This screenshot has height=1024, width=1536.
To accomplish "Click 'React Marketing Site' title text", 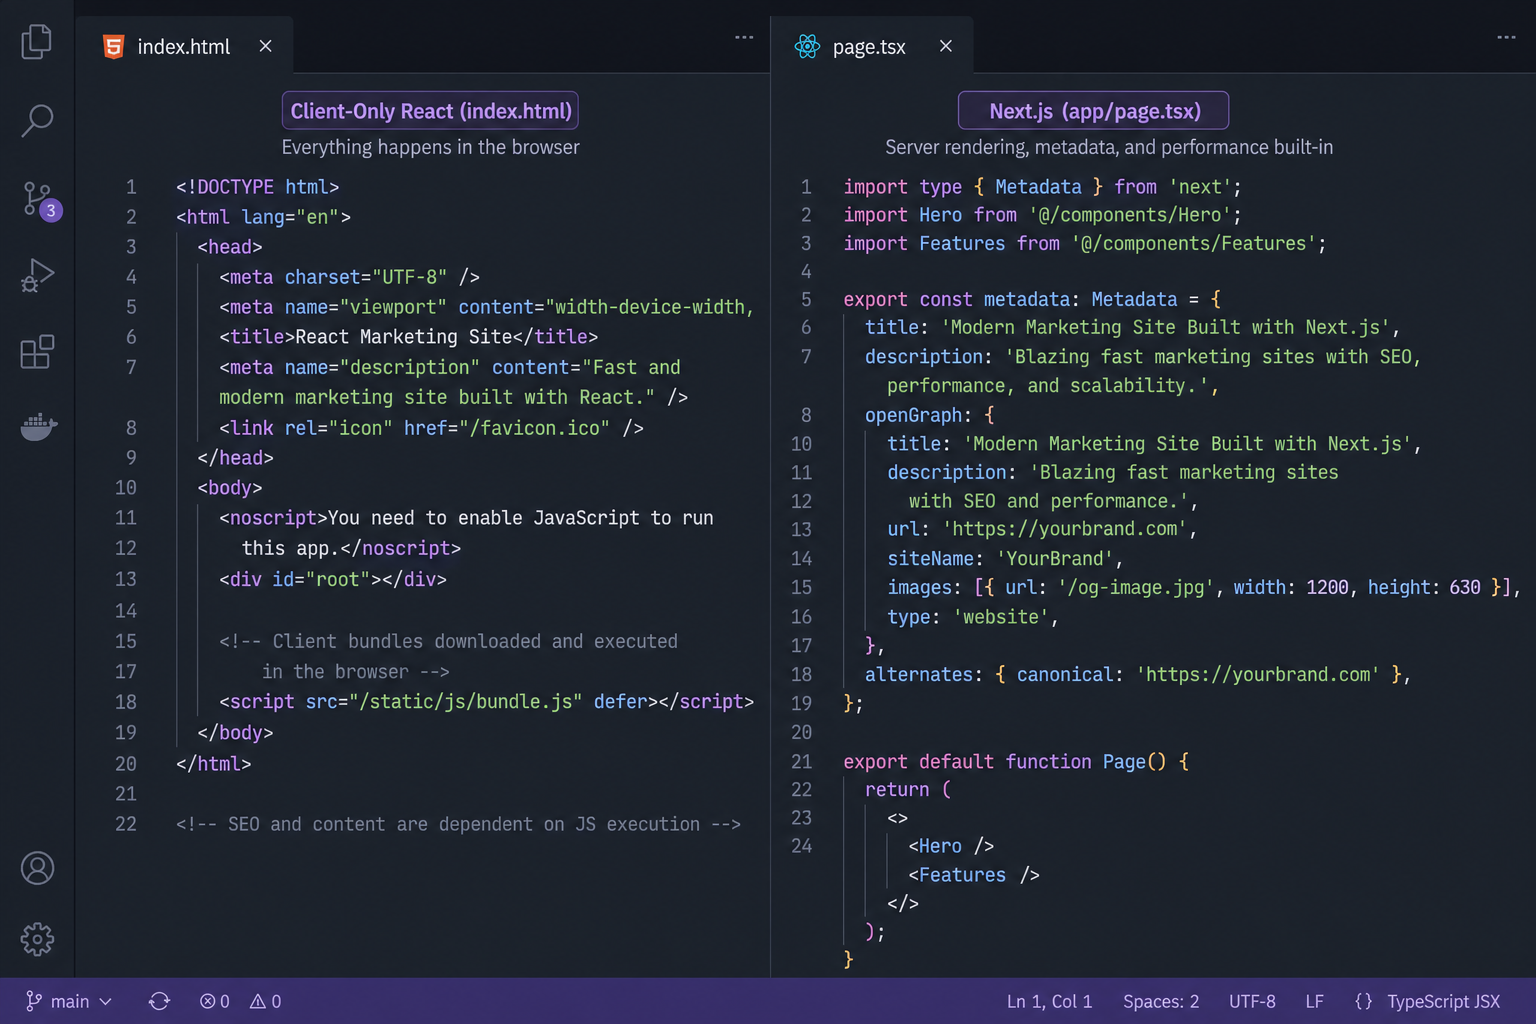I will (404, 337).
